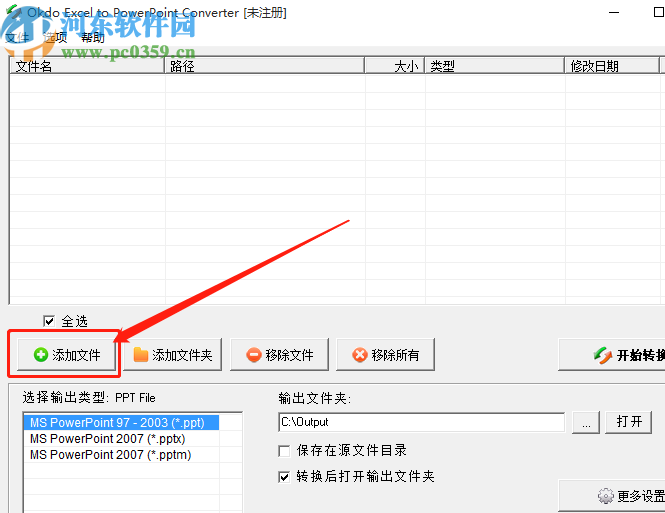
Task: Click the orange folder Add Folder icon
Action: coord(140,354)
